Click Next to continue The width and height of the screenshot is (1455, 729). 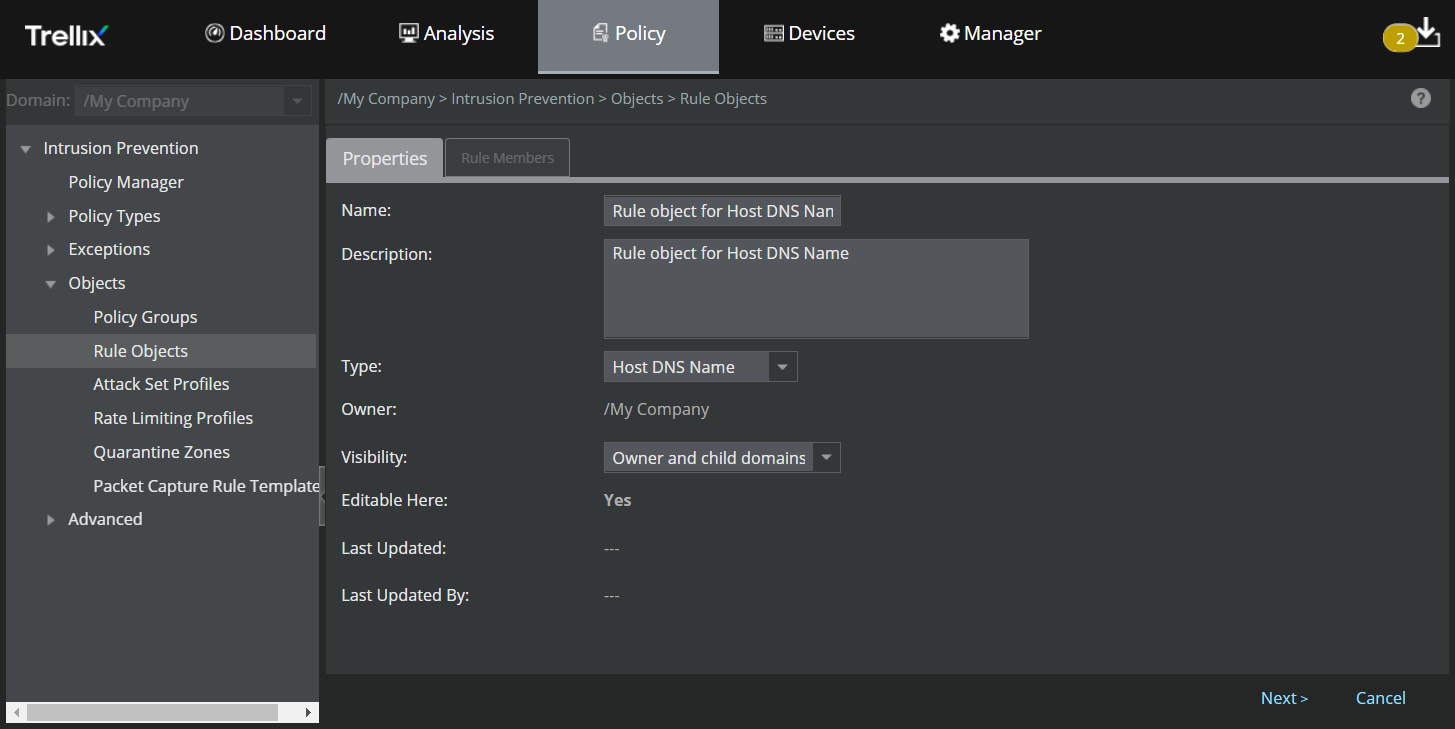[1284, 698]
